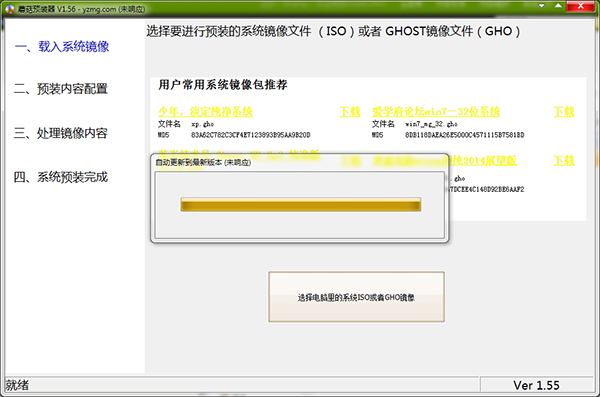This screenshot has height=397, width=600.
Task: Select step 二、预装内容配置 in sidebar
Action: coord(61,89)
